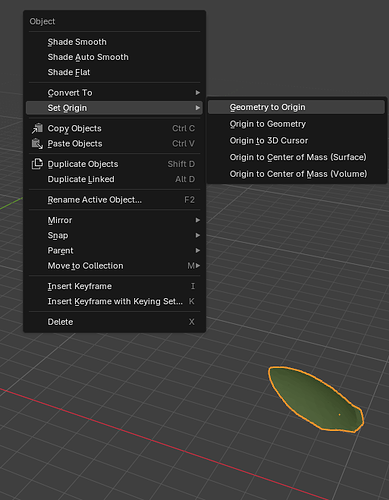
Task: Click the Paste Objects clipboard icon
Action: 37,144
